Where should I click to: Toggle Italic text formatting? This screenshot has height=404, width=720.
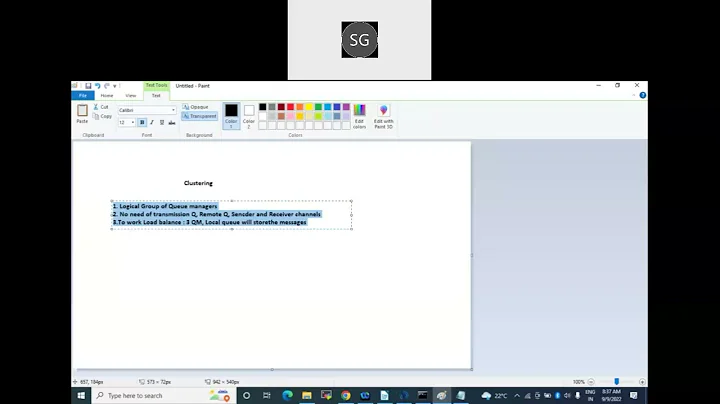[152, 123]
